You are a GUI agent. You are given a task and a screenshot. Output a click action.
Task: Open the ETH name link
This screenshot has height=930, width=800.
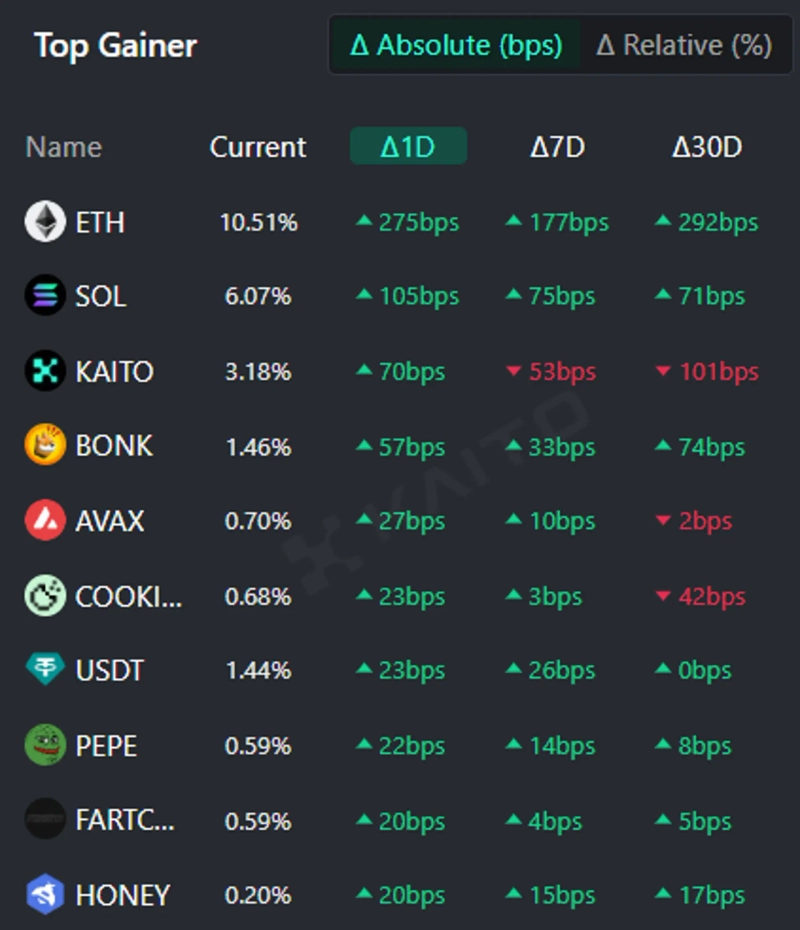pyautogui.click(x=100, y=221)
